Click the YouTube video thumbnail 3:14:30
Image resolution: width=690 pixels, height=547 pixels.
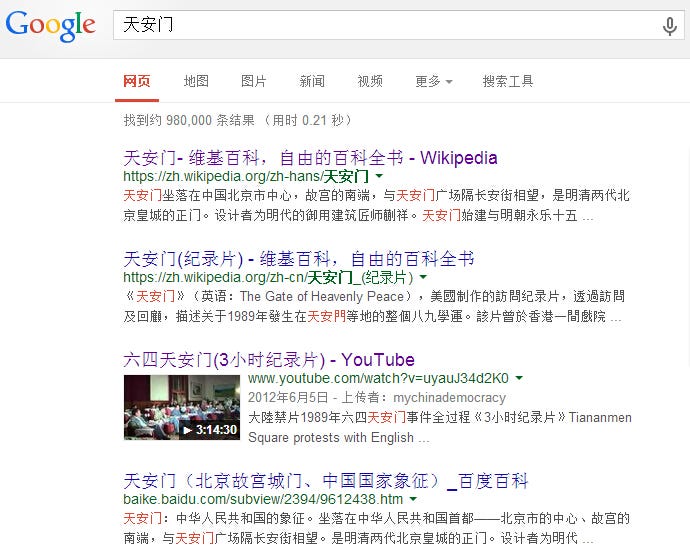(x=182, y=407)
